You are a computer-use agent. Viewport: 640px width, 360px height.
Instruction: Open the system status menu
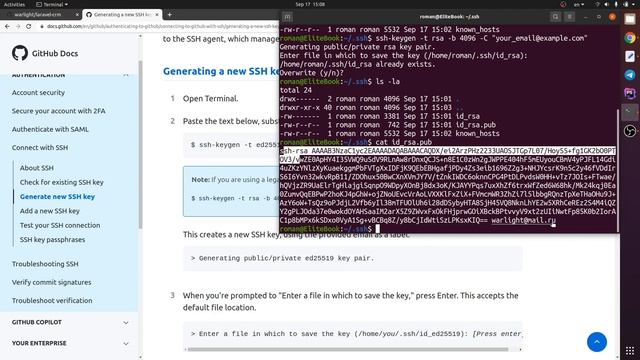tap(616, 4)
